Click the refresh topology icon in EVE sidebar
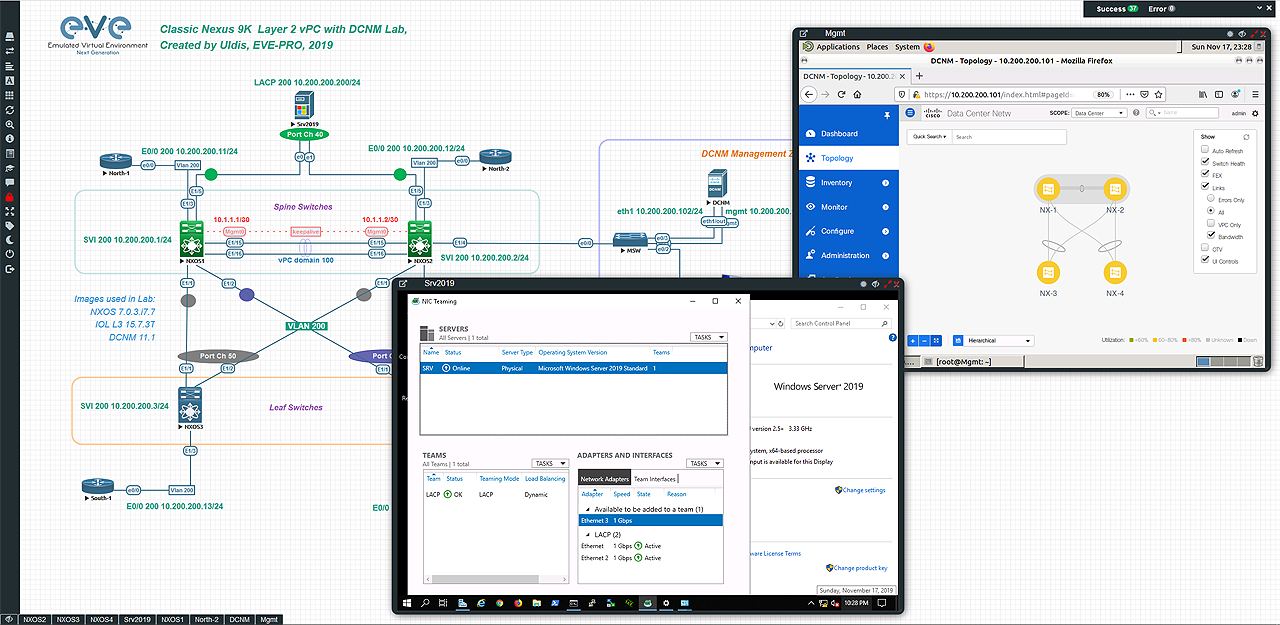The image size is (1280, 625). pos(9,109)
